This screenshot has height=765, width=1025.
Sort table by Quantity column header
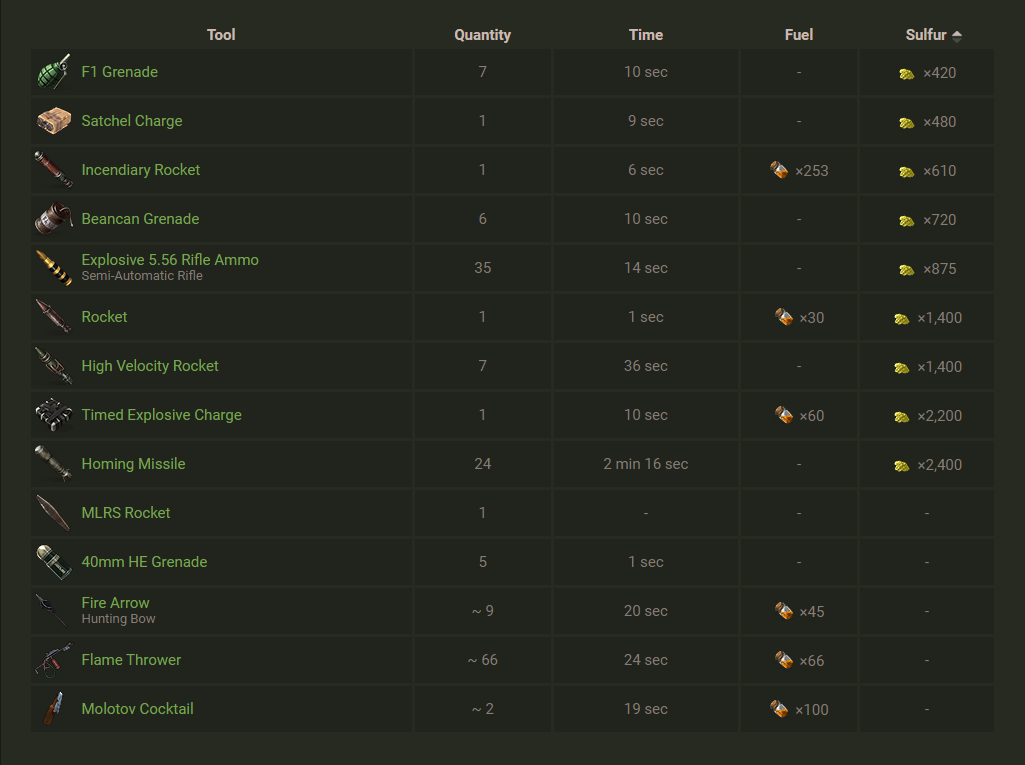tap(482, 35)
